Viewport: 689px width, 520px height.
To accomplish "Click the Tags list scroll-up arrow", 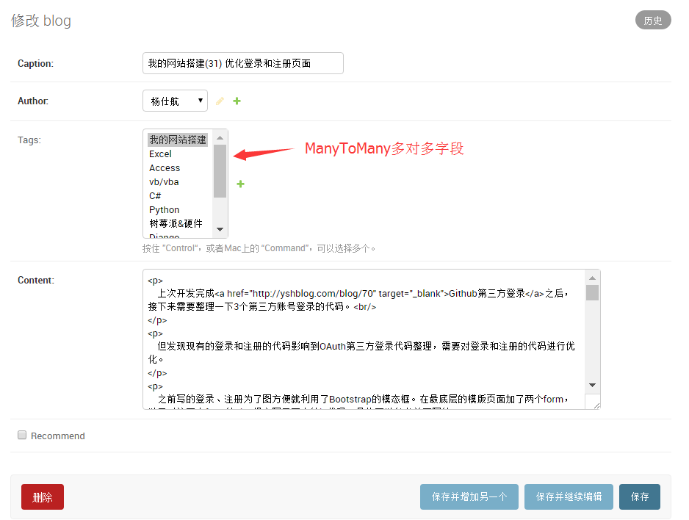I will pyautogui.click(x=220, y=138).
